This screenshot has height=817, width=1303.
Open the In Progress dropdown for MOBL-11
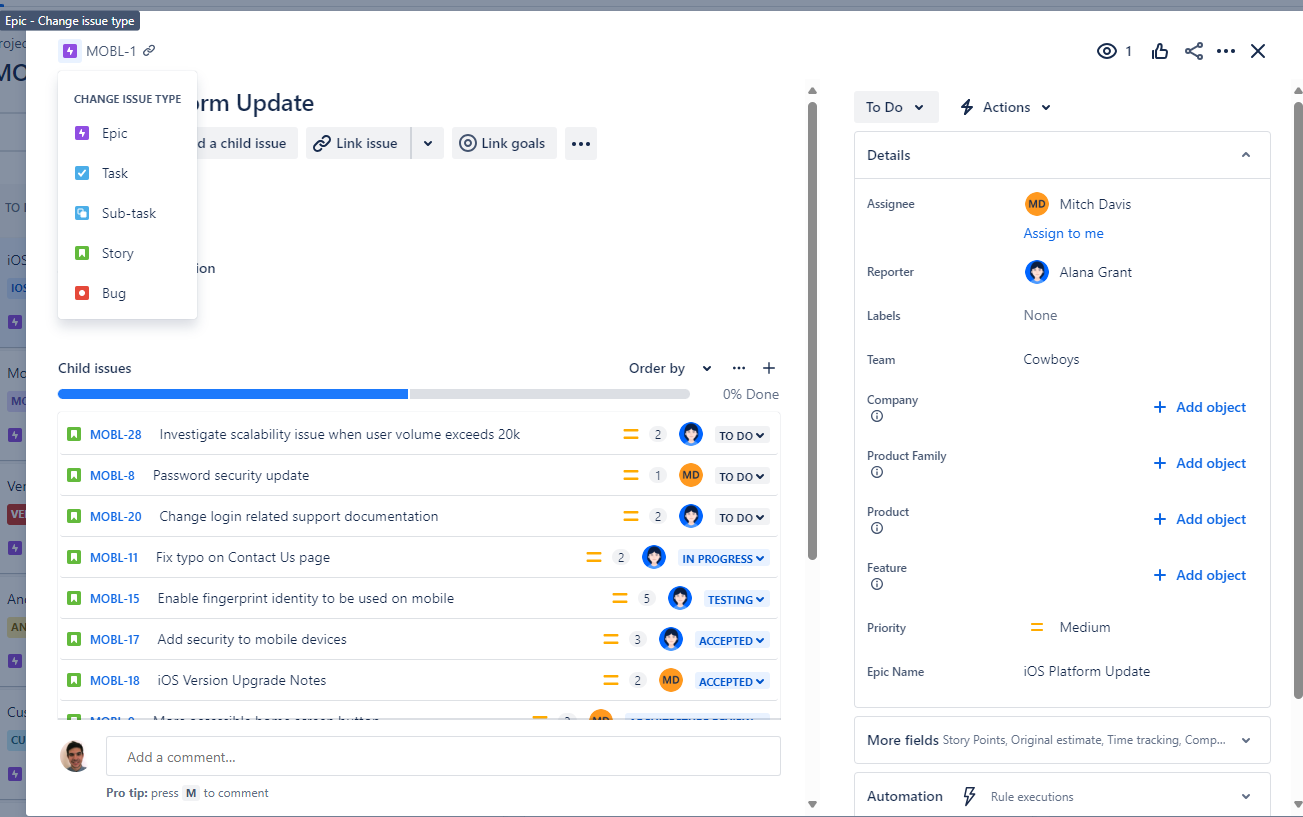click(723, 557)
